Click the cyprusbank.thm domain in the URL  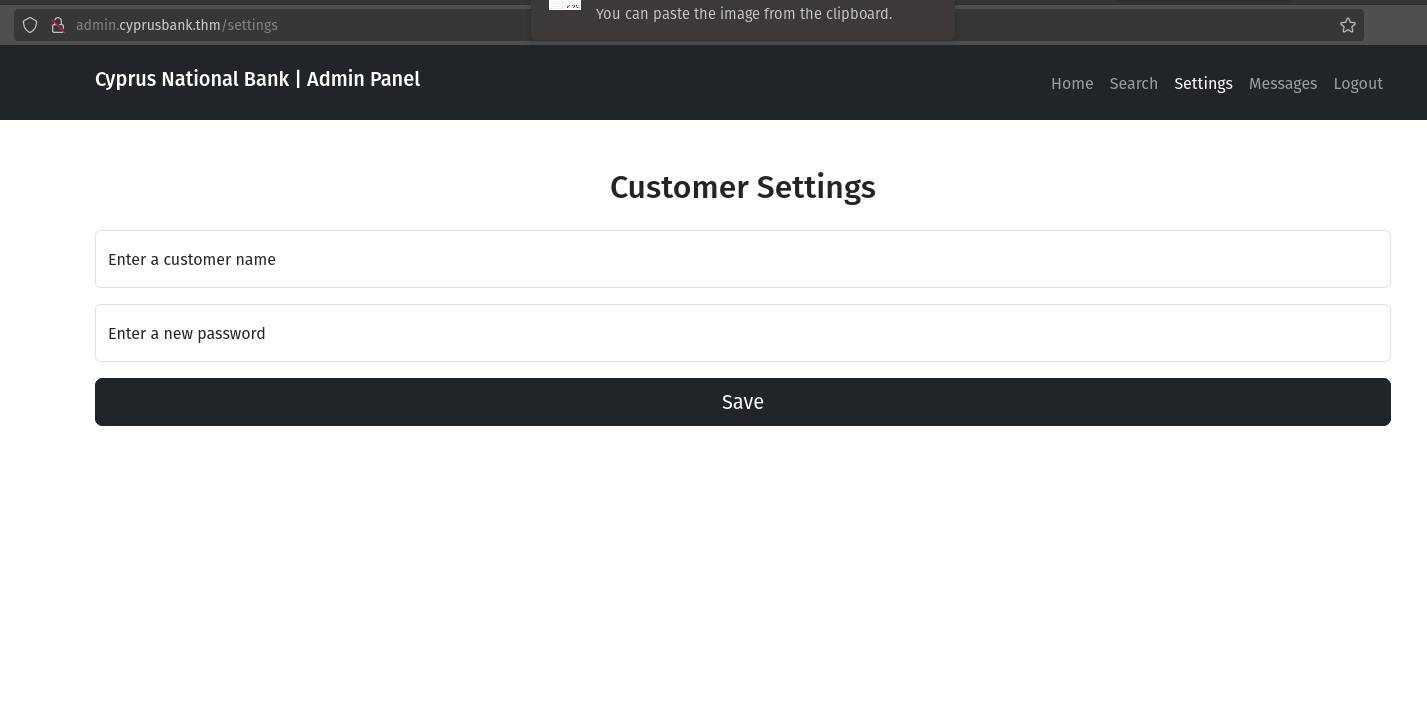pos(169,25)
